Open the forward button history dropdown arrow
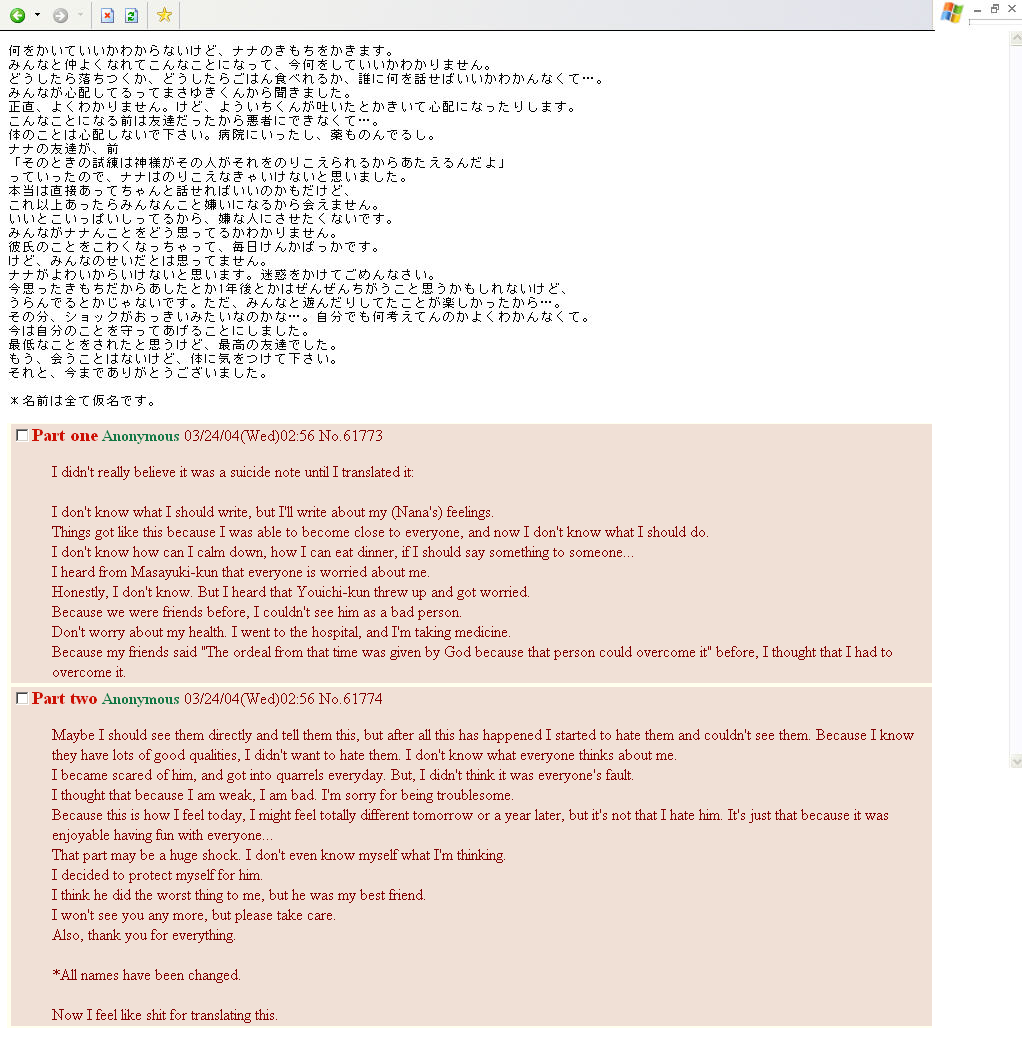This screenshot has width=1022, height=1040. point(80,15)
